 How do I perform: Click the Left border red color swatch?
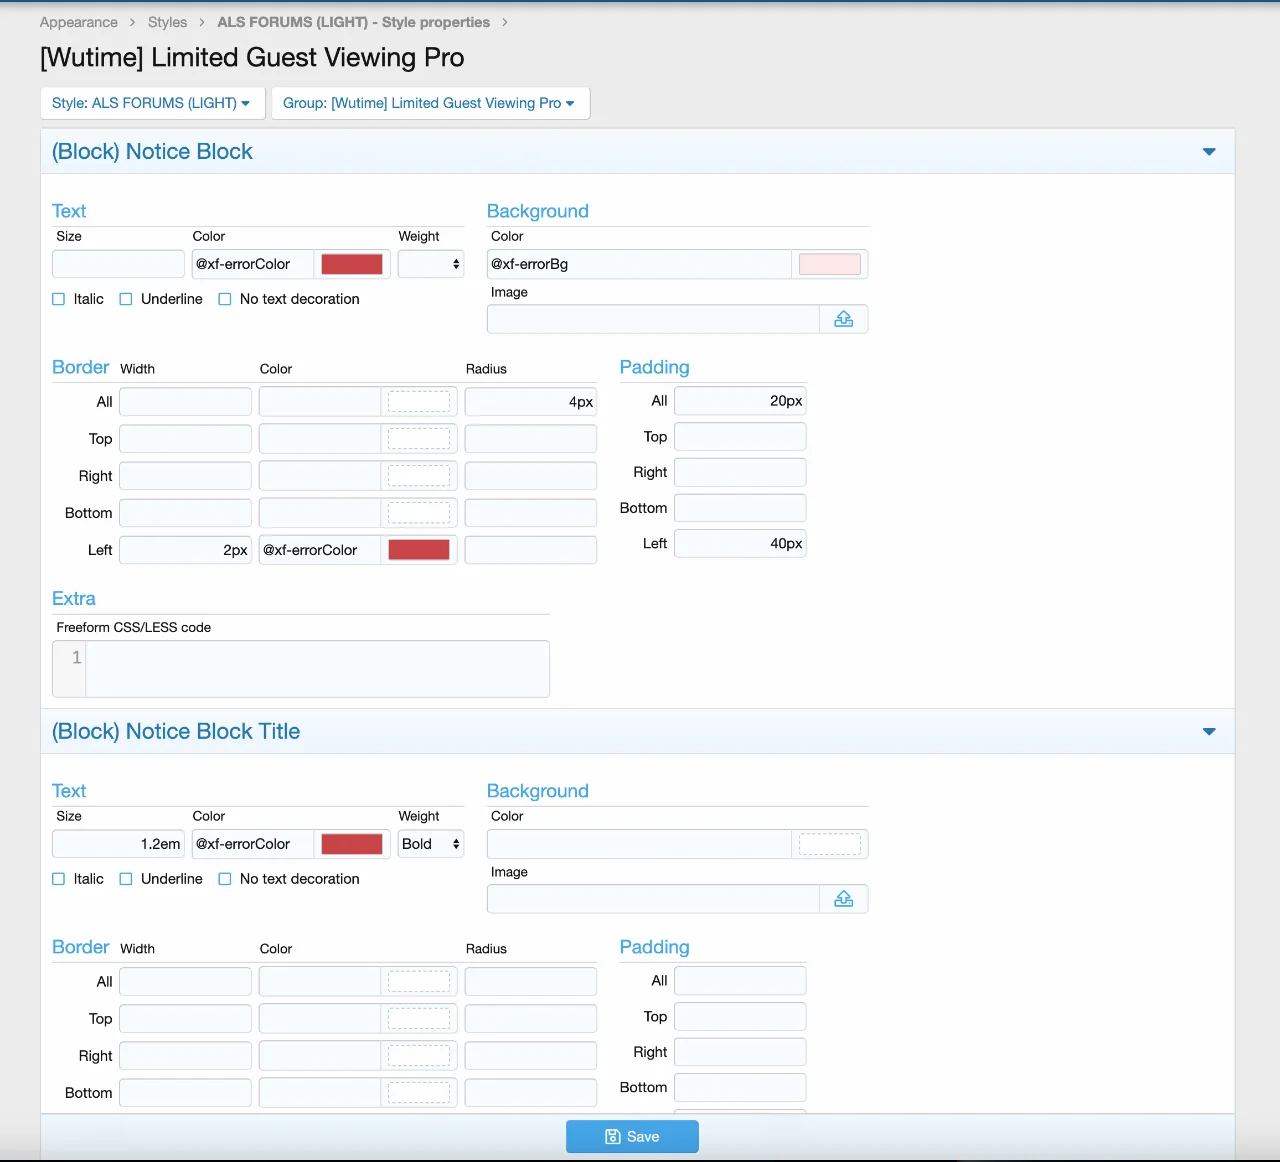coord(418,550)
